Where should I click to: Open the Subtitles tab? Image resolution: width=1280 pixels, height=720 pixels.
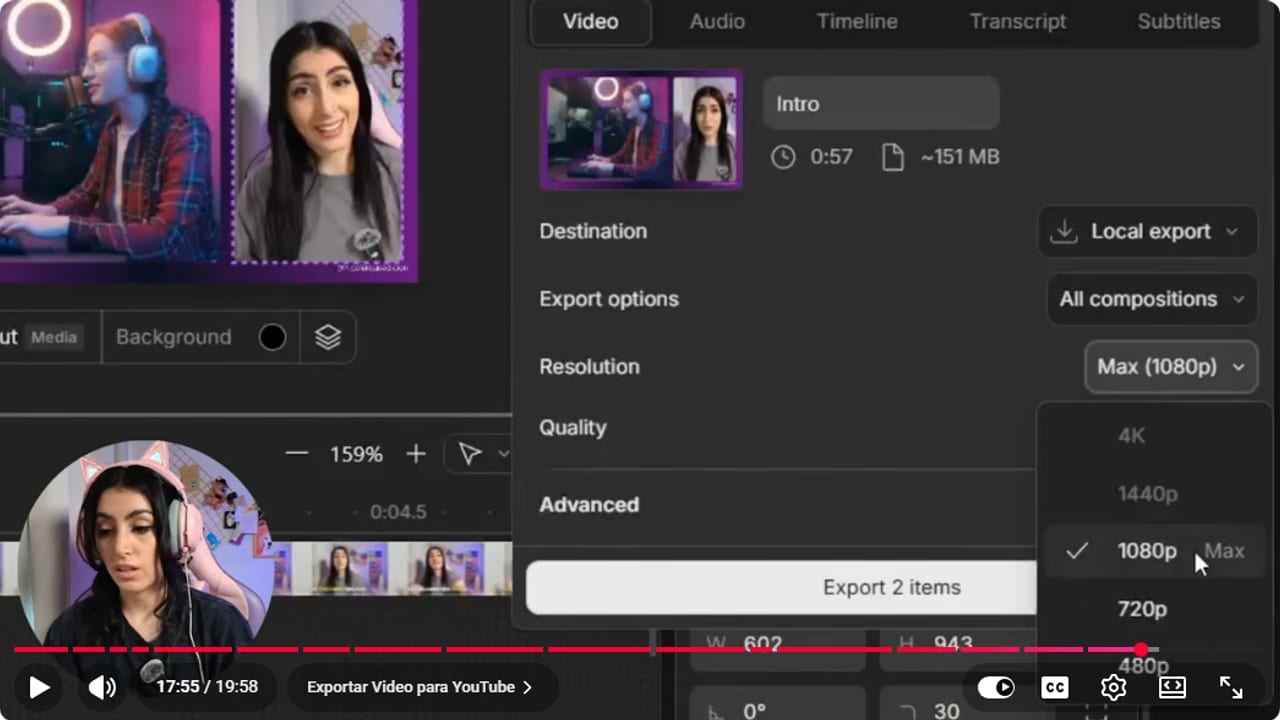[x=1178, y=22]
